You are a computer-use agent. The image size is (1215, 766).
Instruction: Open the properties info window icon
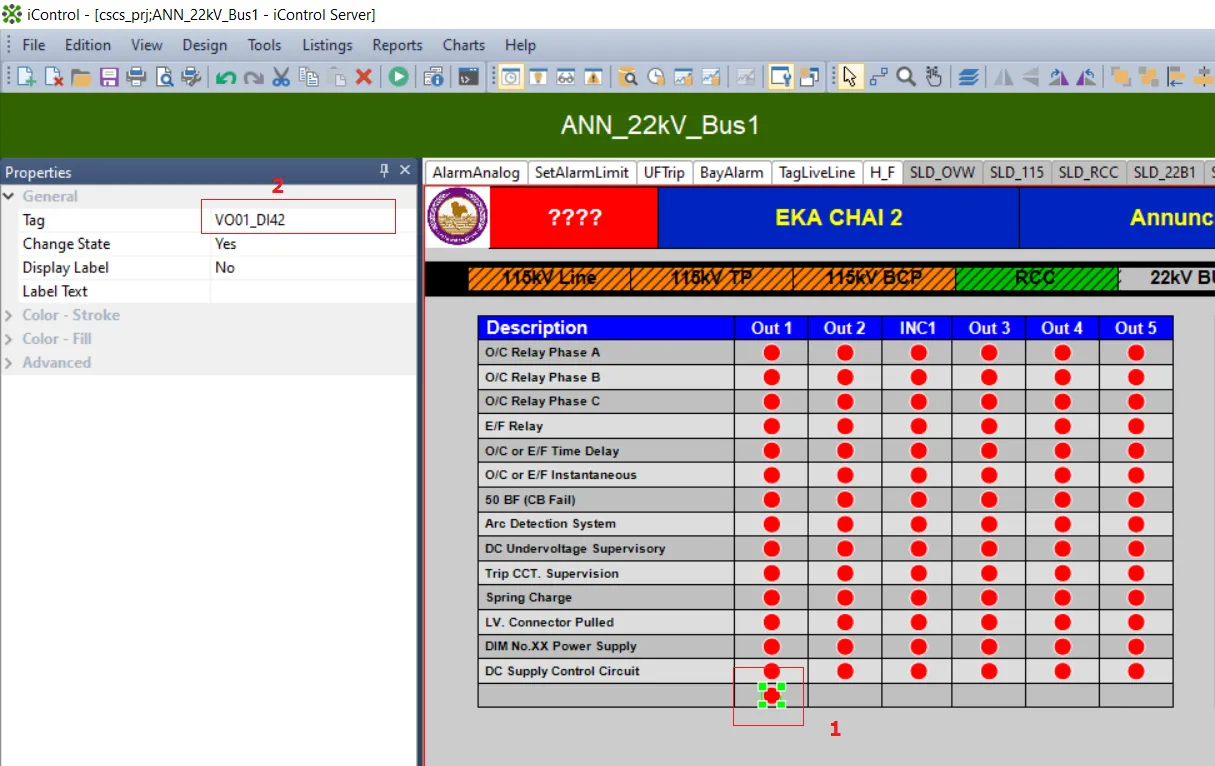434,77
